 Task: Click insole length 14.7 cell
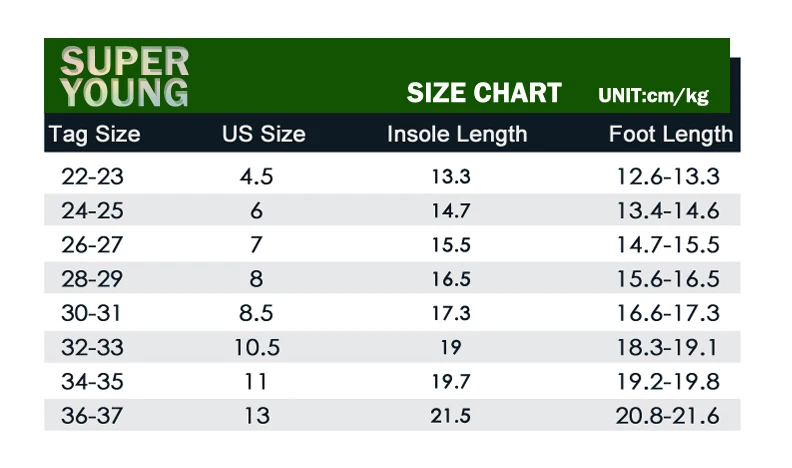tap(451, 211)
